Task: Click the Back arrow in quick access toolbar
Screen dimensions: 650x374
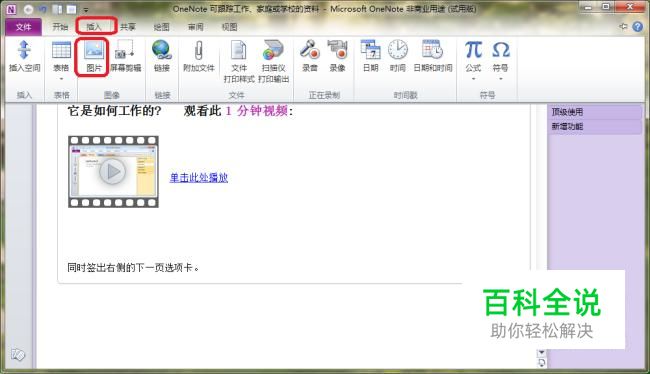Action: [28, 9]
